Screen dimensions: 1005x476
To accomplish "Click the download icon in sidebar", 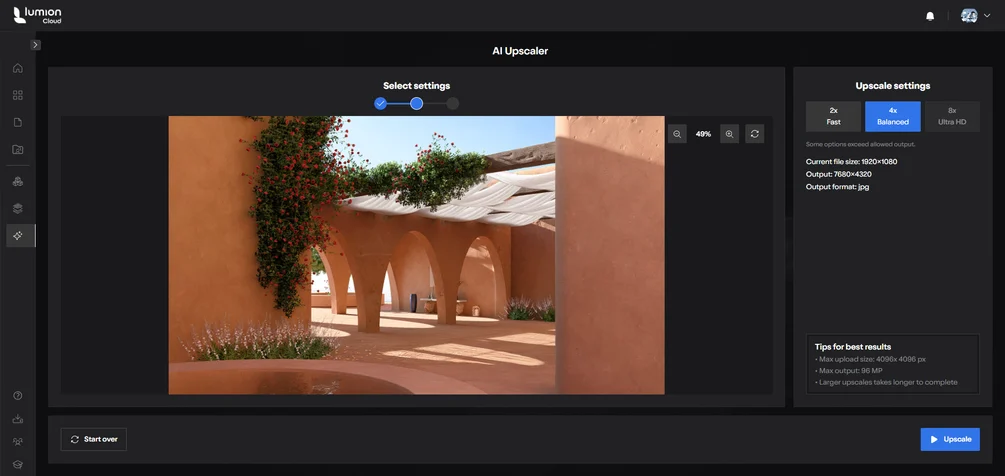I will coord(18,419).
